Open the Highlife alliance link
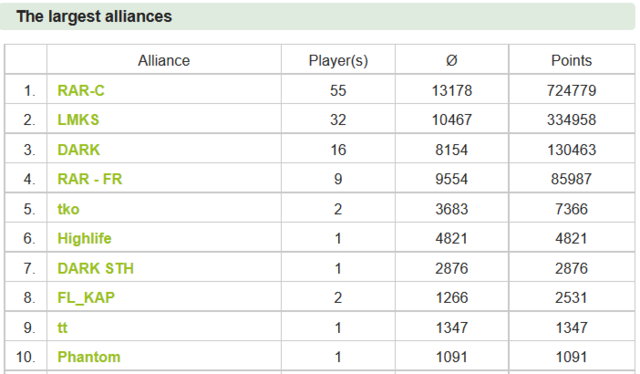640x374 pixels. click(x=84, y=238)
